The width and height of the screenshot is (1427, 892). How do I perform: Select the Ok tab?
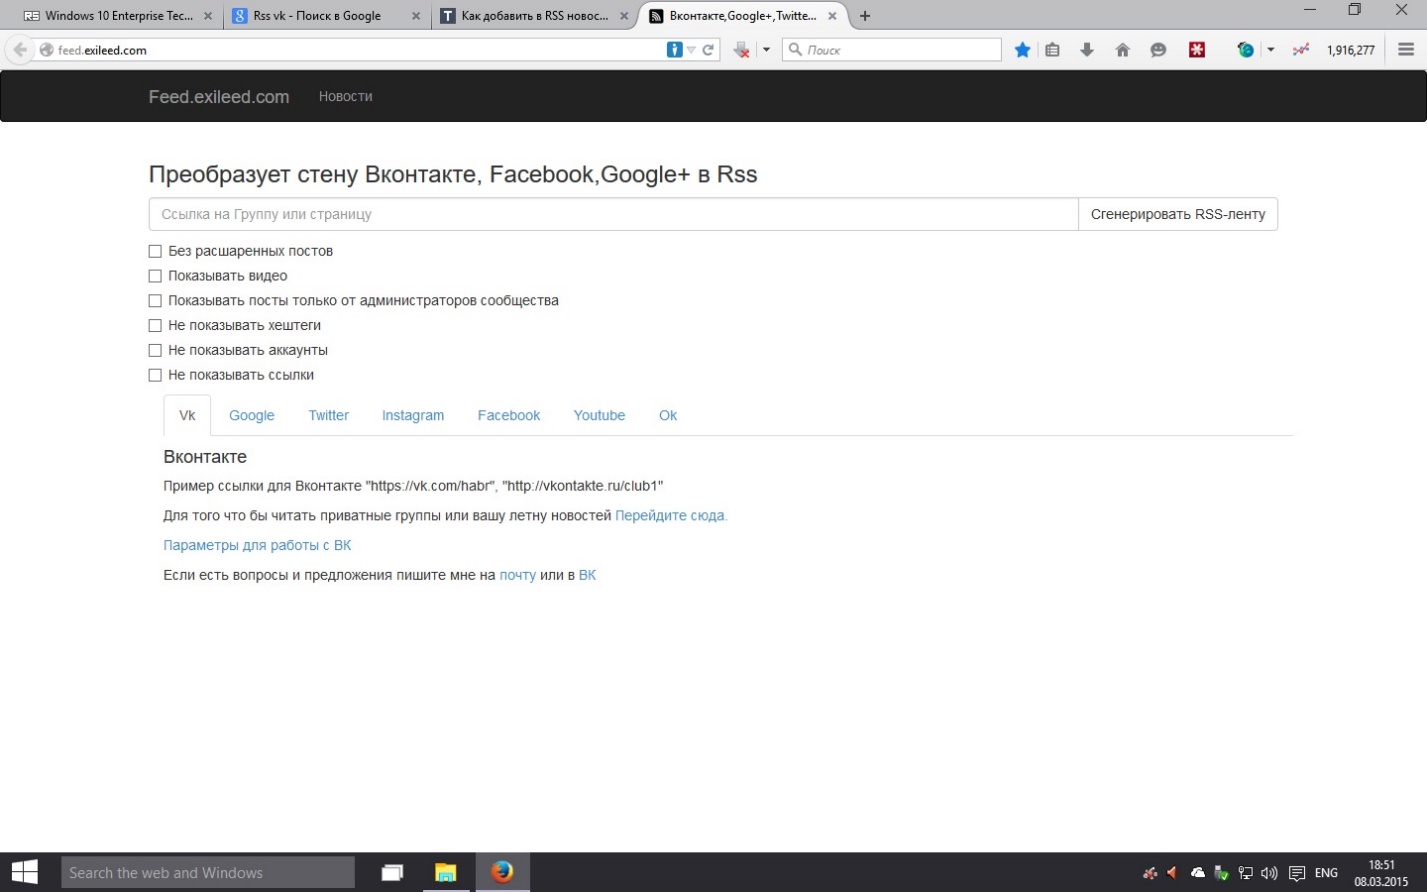(668, 415)
